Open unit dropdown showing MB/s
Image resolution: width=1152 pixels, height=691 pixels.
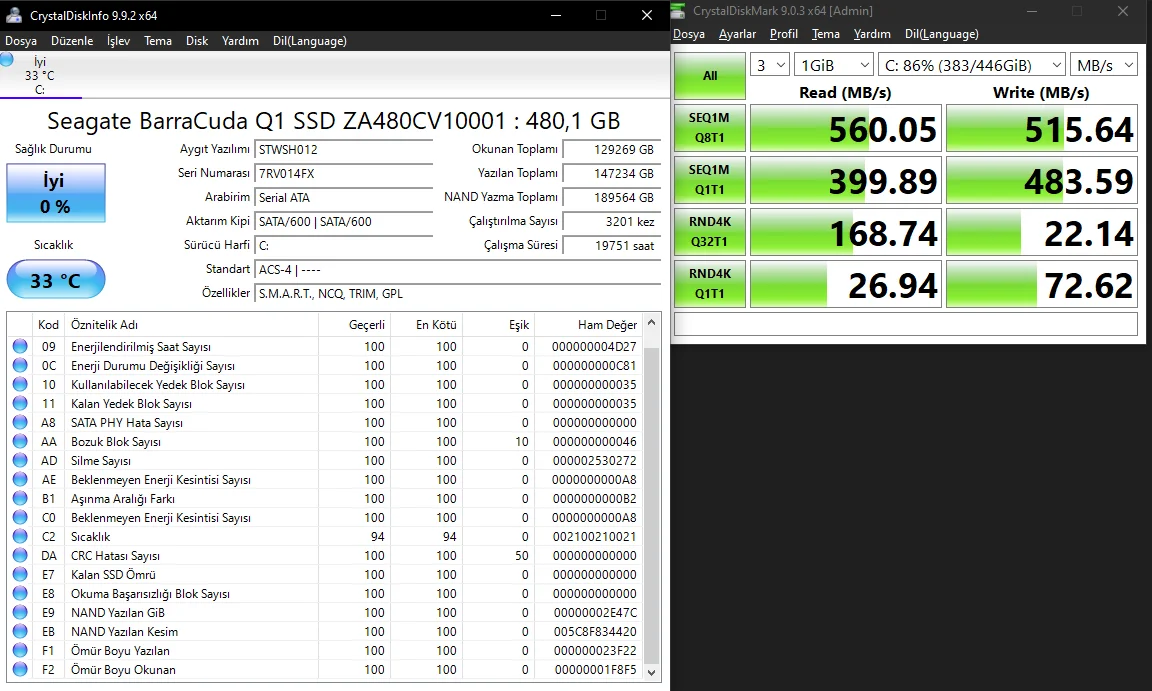point(1104,65)
